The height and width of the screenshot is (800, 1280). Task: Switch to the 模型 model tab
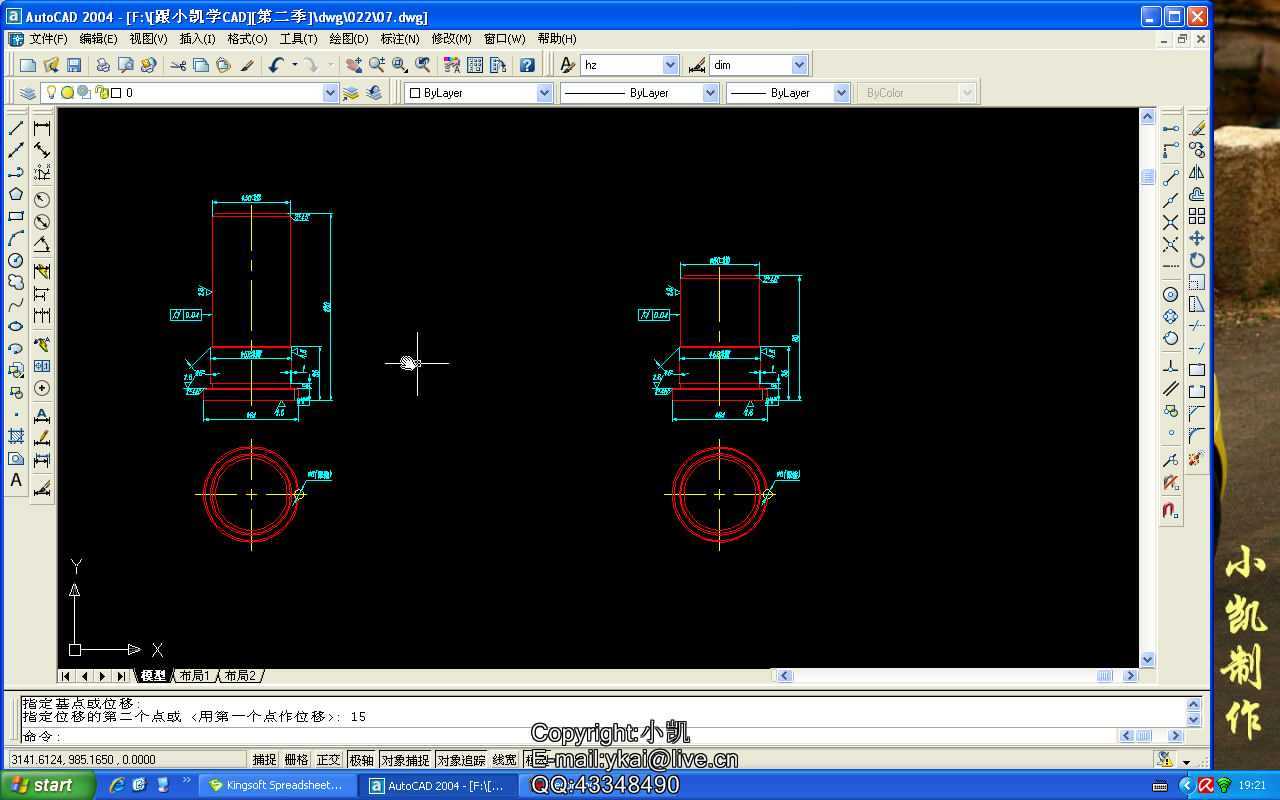pyautogui.click(x=152, y=676)
